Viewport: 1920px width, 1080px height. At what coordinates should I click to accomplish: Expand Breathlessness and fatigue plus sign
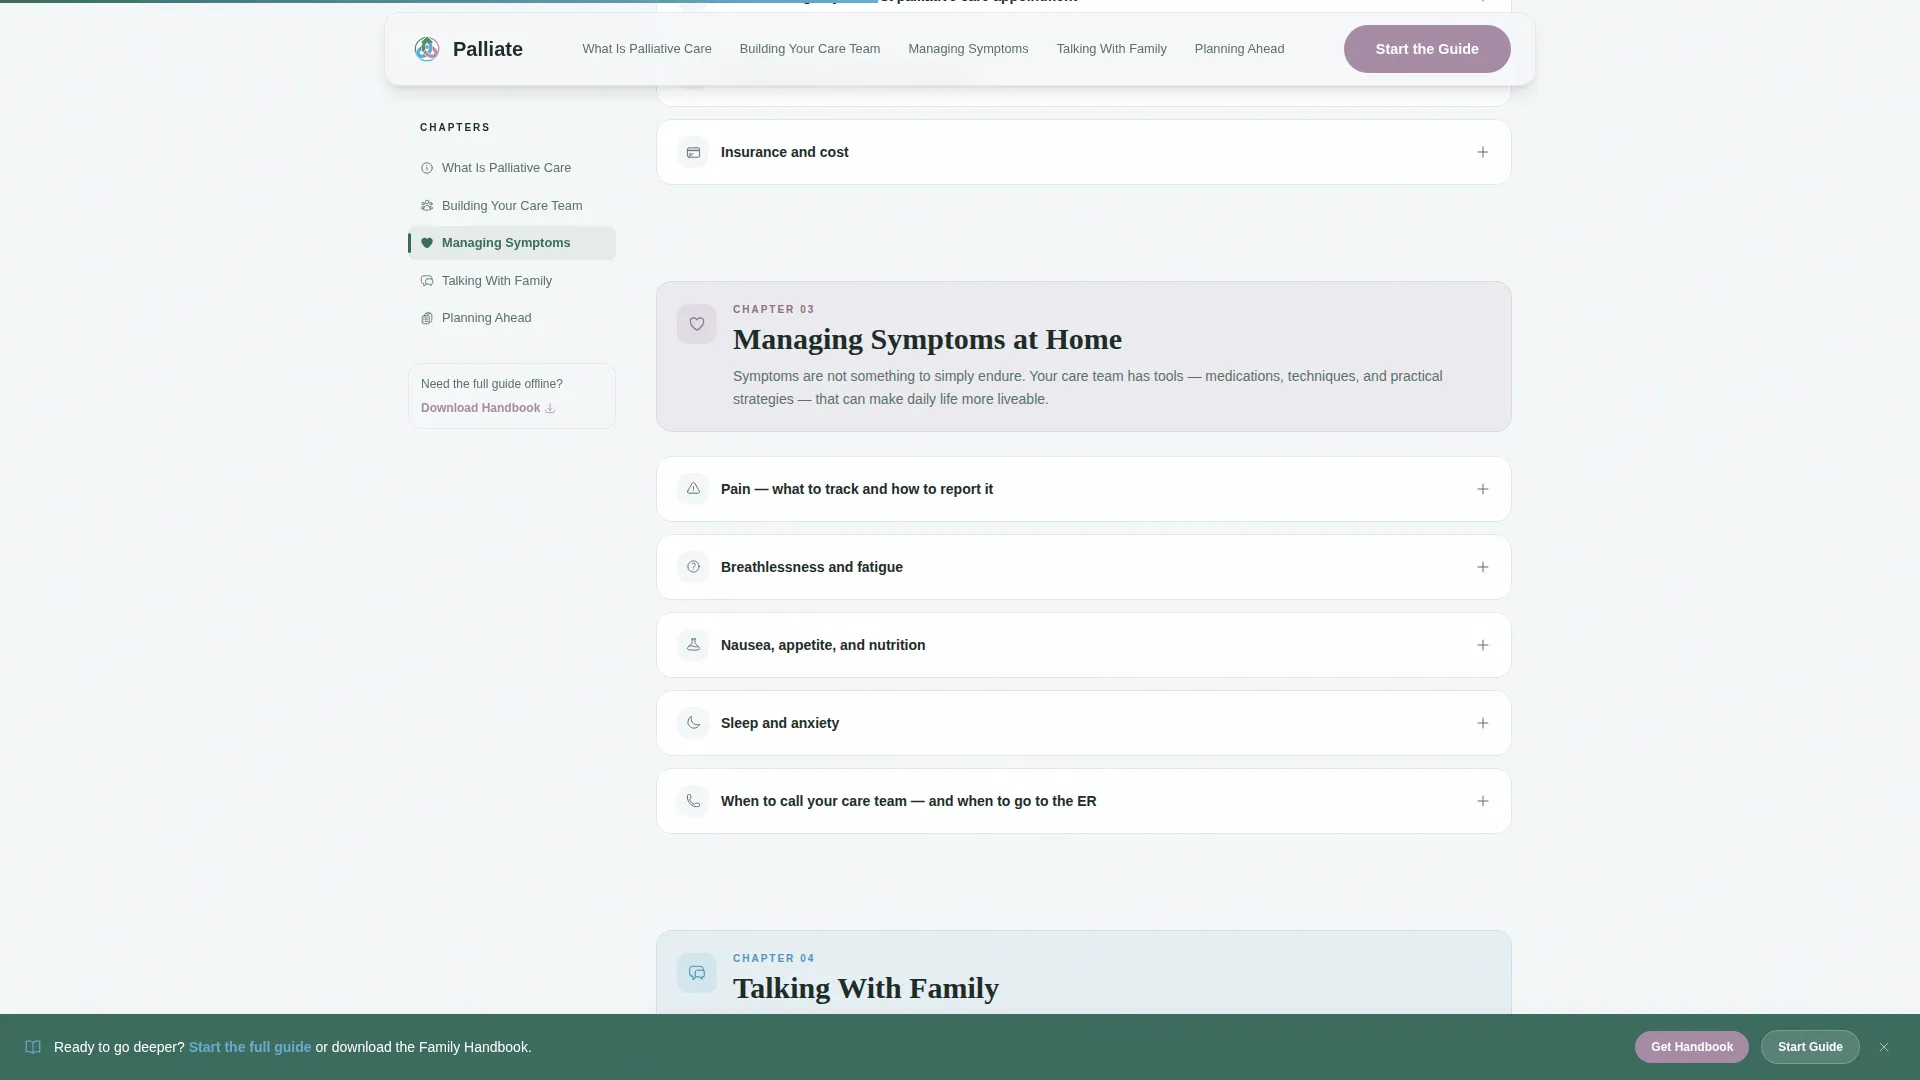point(1483,567)
